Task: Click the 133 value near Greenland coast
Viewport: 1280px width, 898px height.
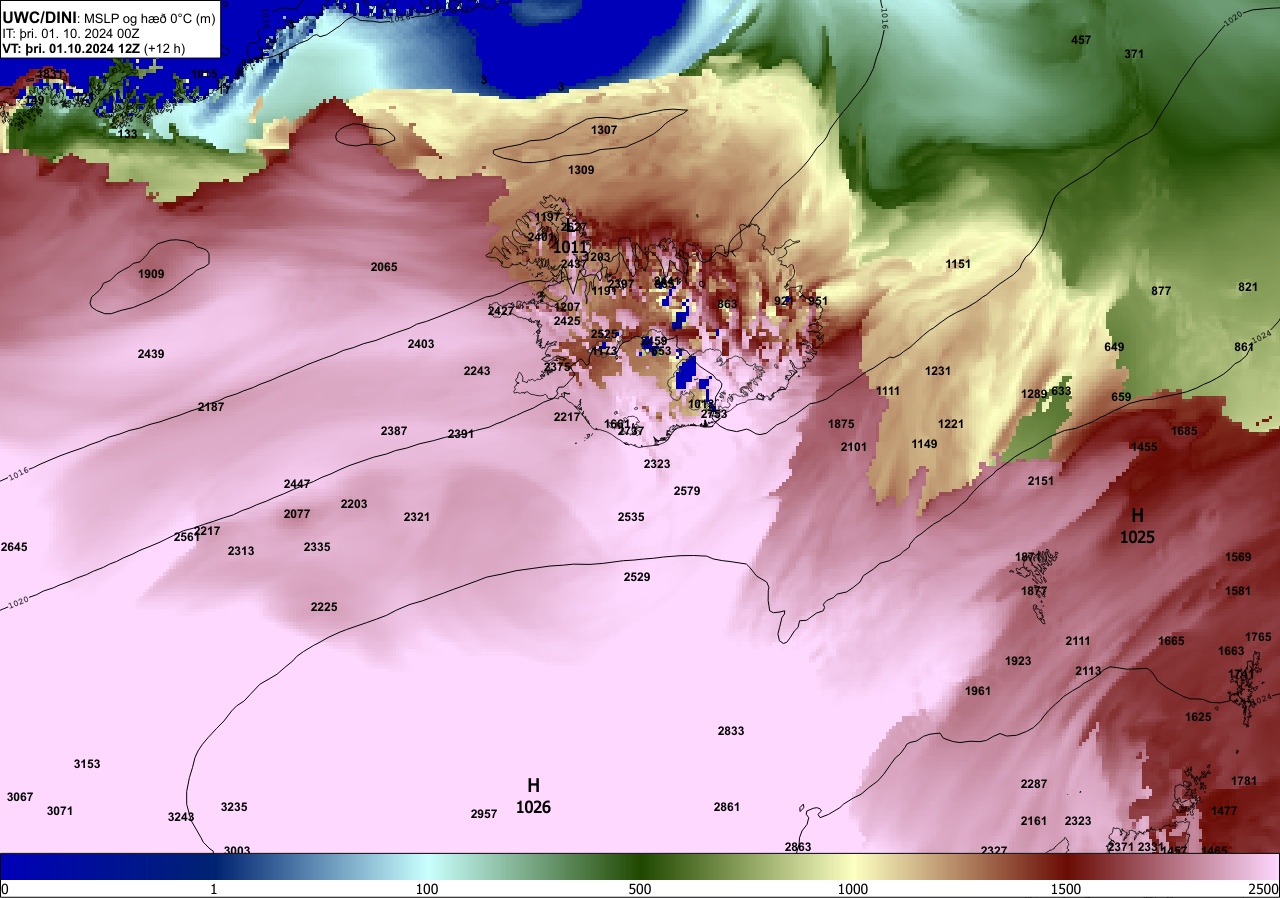Action: coord(128,134)
